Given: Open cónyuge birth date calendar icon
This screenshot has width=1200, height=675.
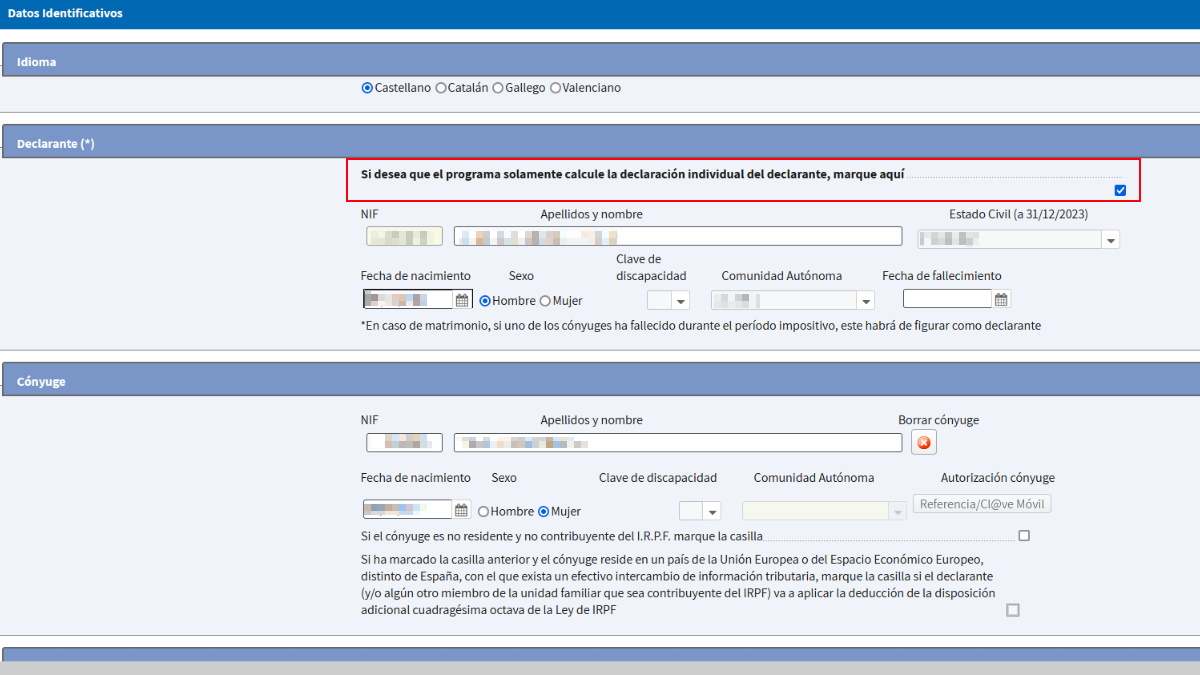Looking at the screenshot, I should [462, 510].
